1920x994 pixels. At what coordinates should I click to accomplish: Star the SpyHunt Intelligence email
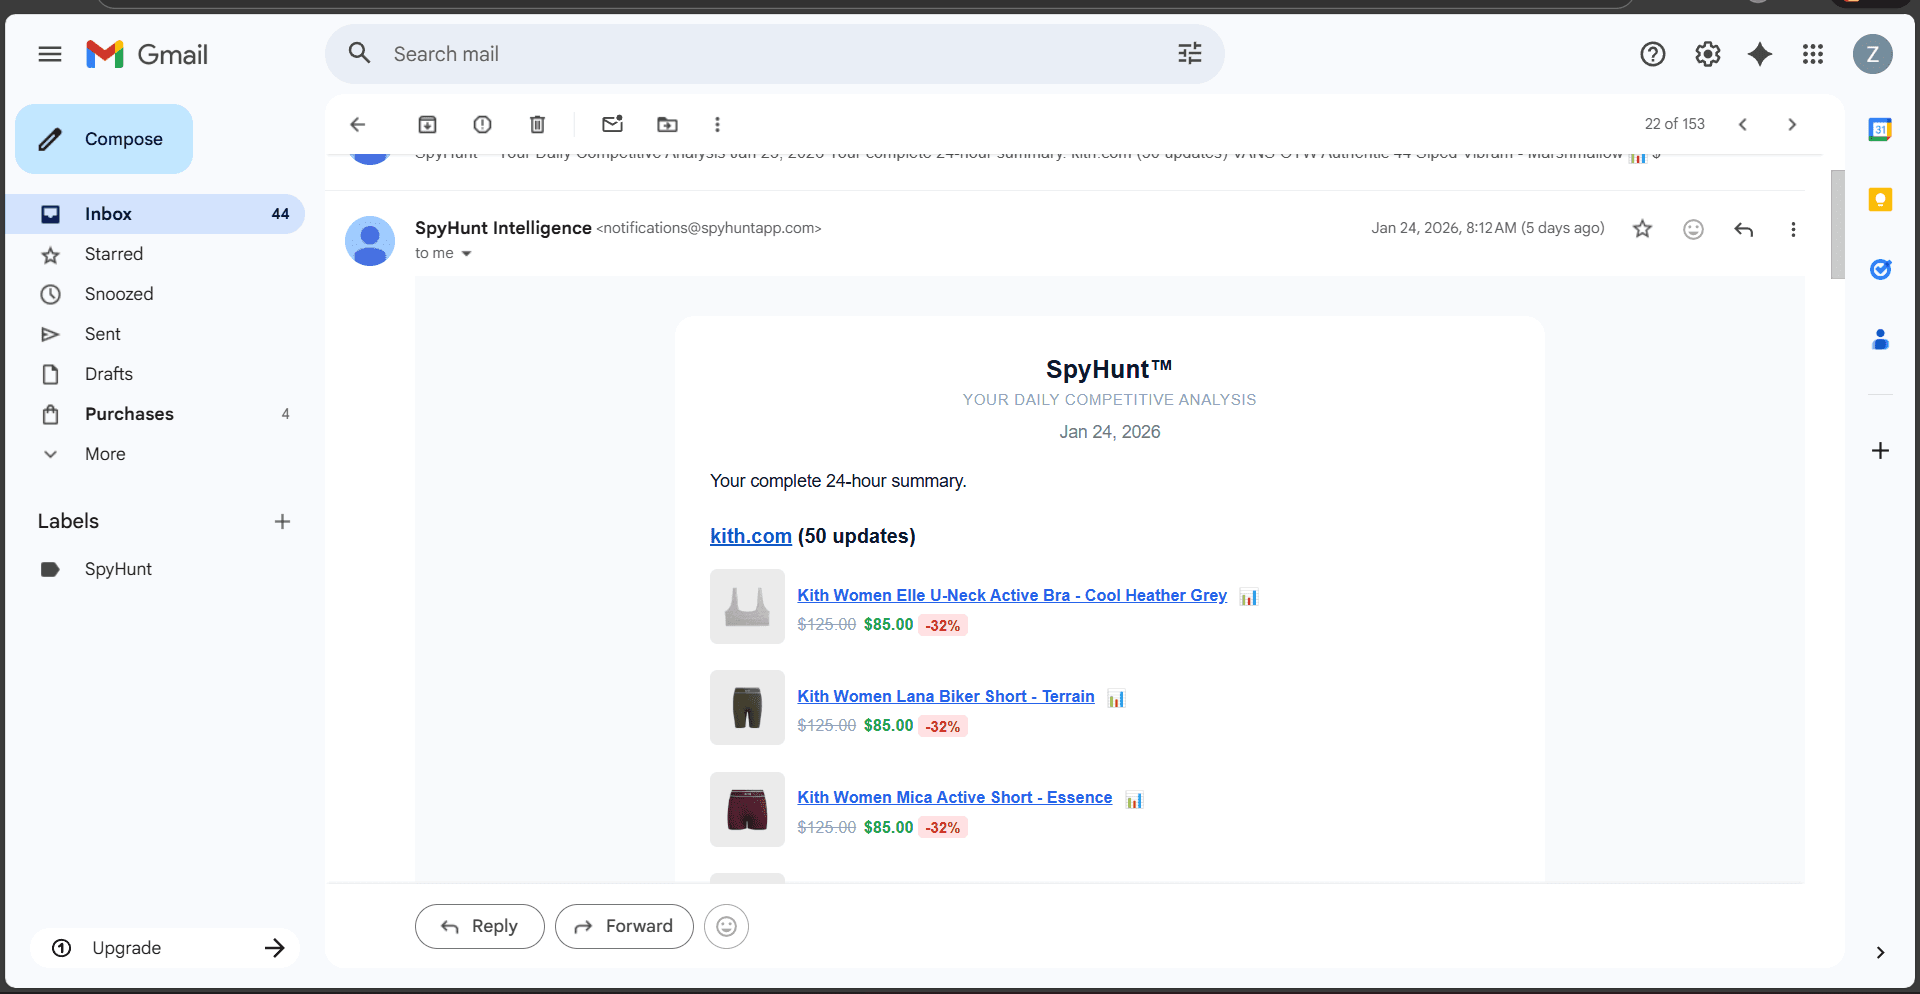(1642, 228)
